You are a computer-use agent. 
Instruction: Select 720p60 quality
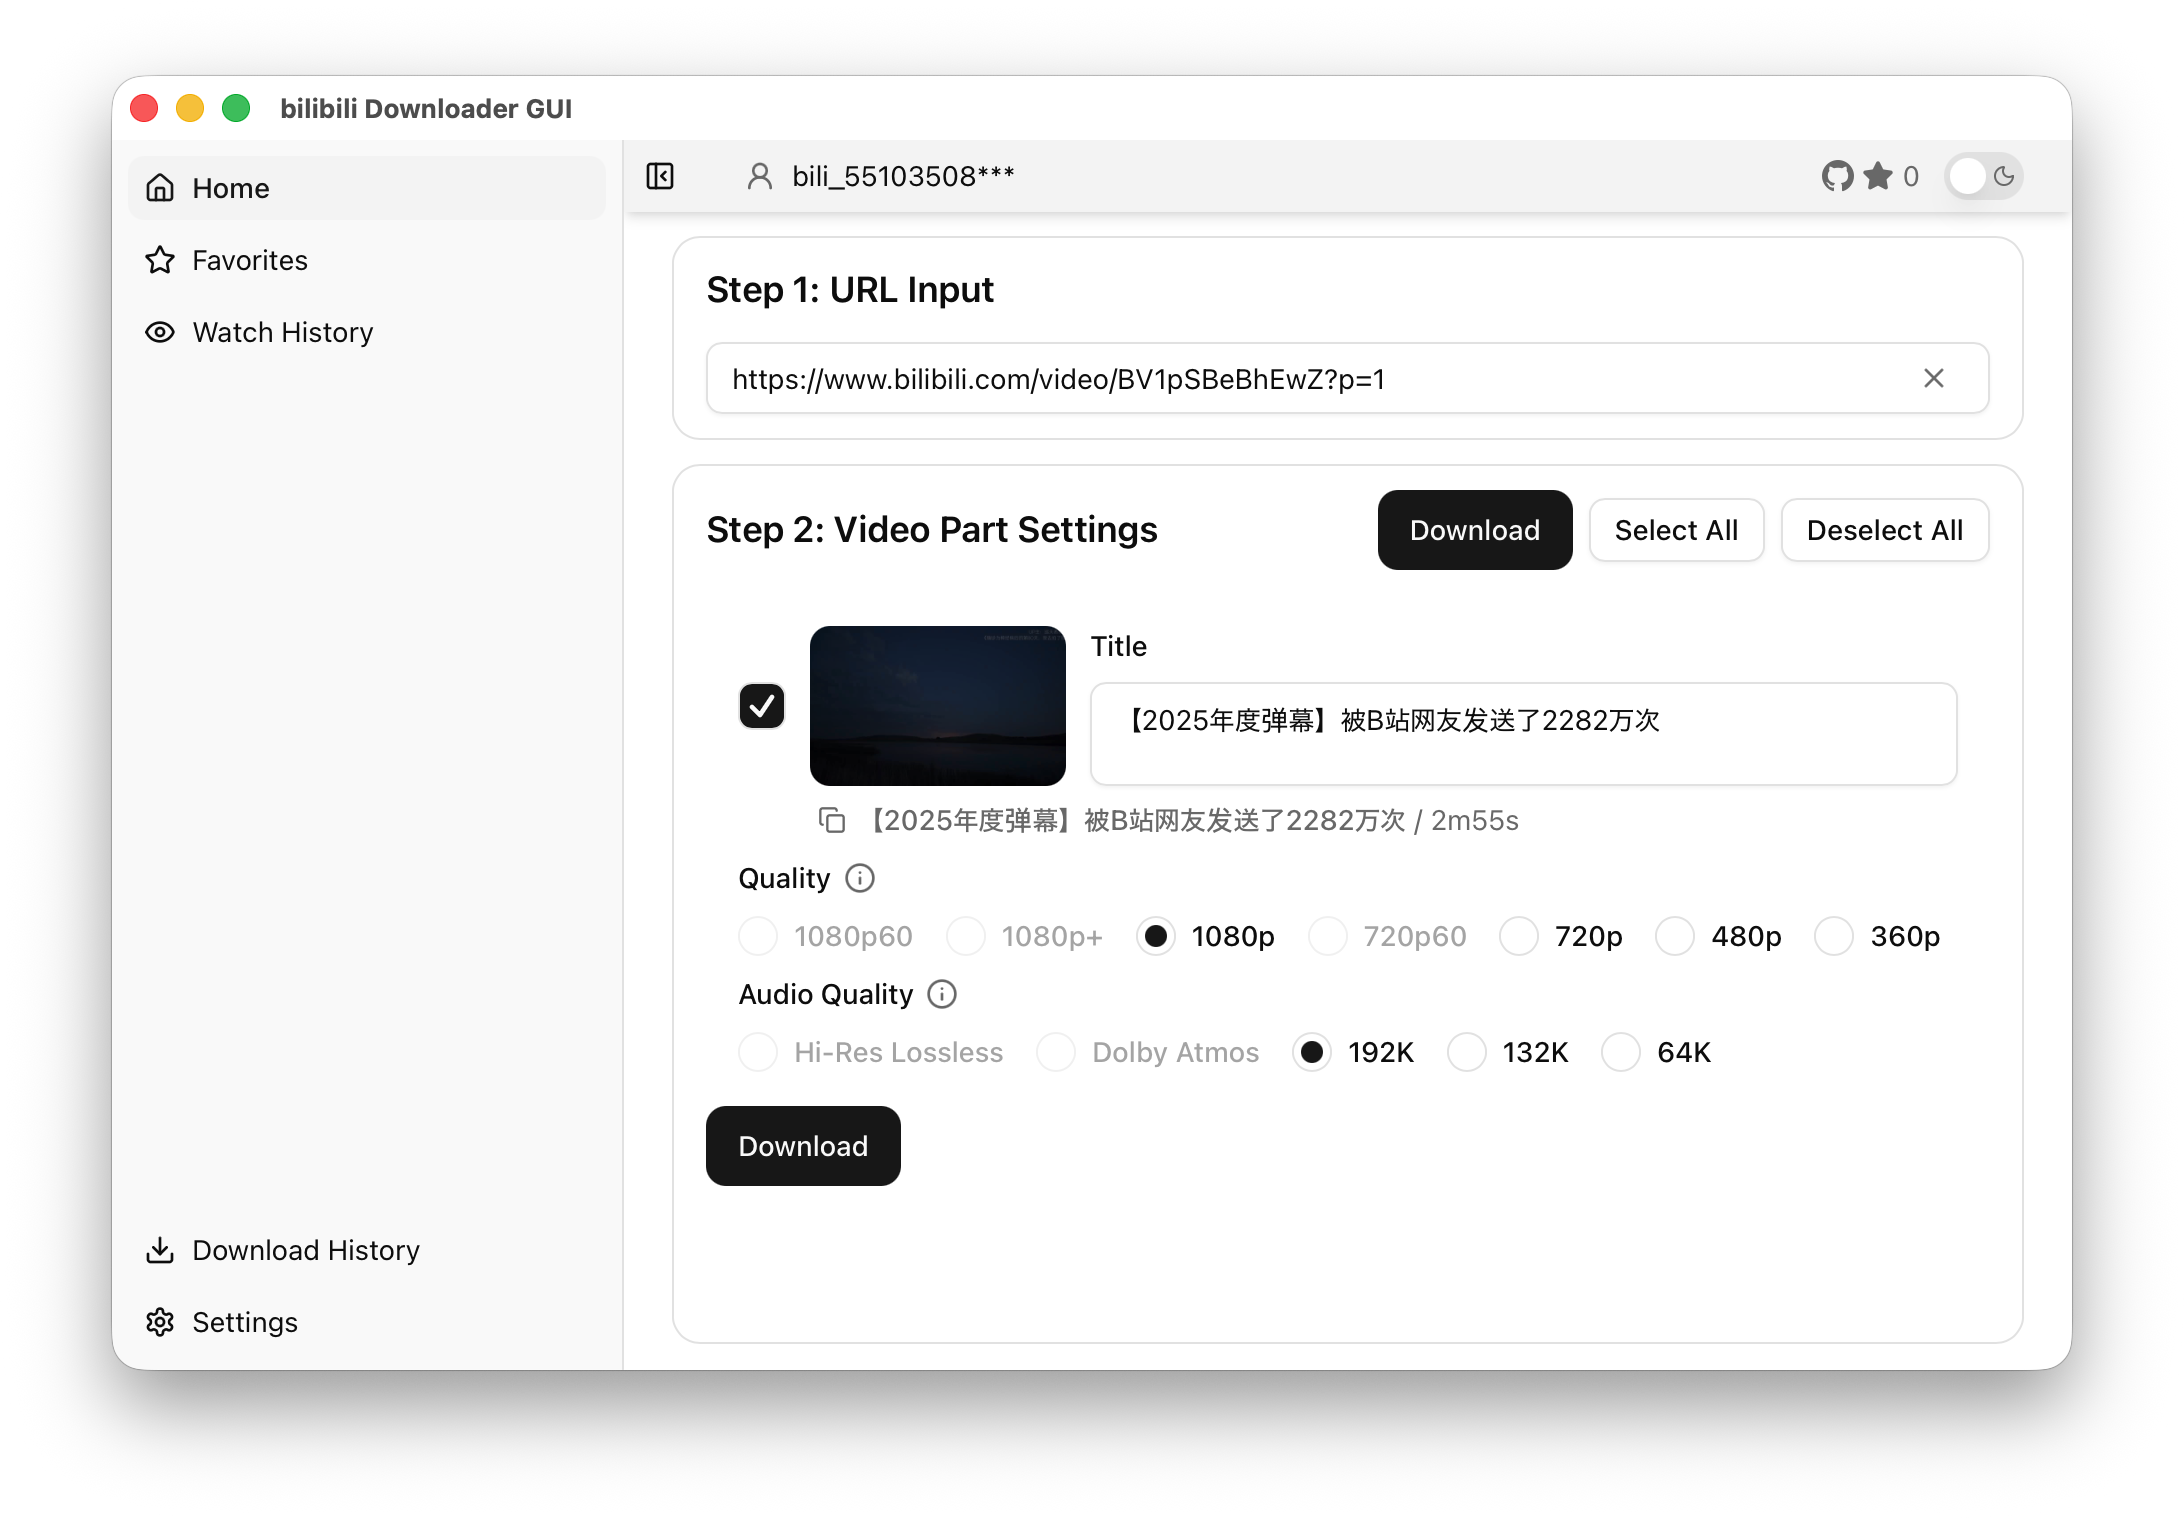click(x=1328, y=936)
